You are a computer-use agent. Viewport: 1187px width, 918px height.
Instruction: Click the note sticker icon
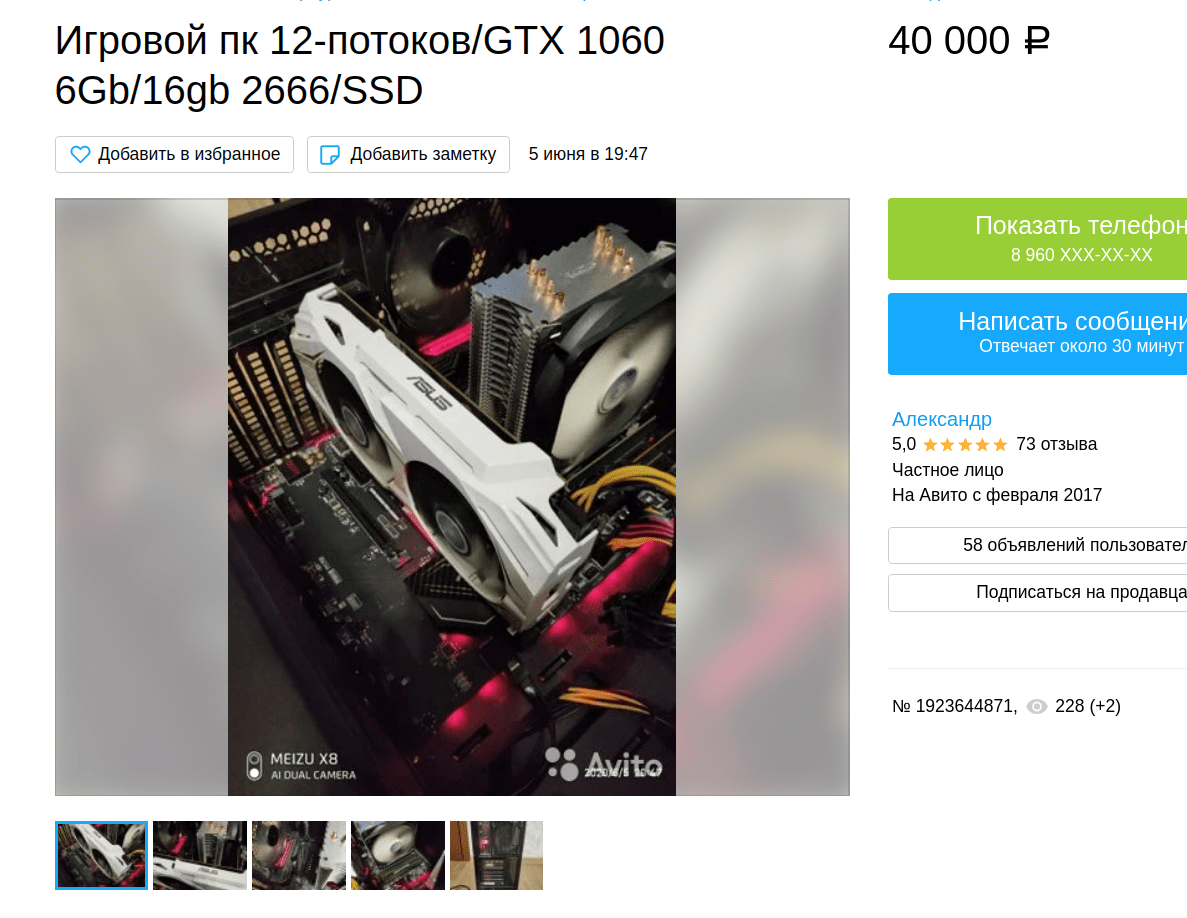pyautogui.click(x=330, y=154)
